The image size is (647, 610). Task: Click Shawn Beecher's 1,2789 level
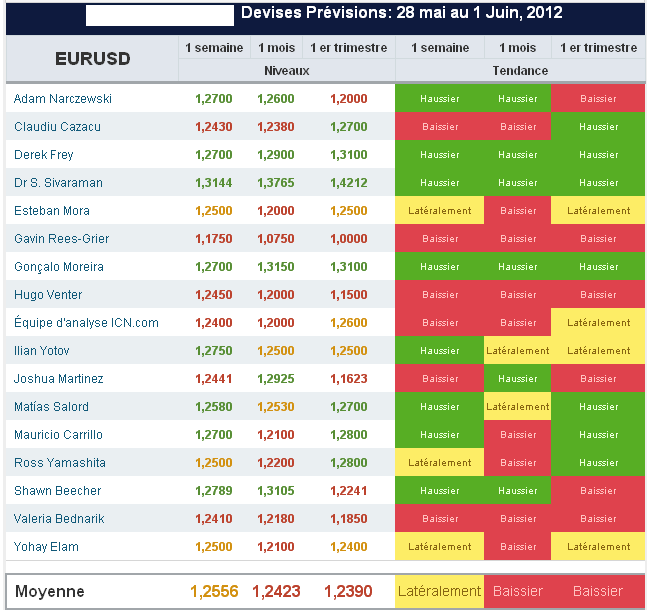[214, 491]
